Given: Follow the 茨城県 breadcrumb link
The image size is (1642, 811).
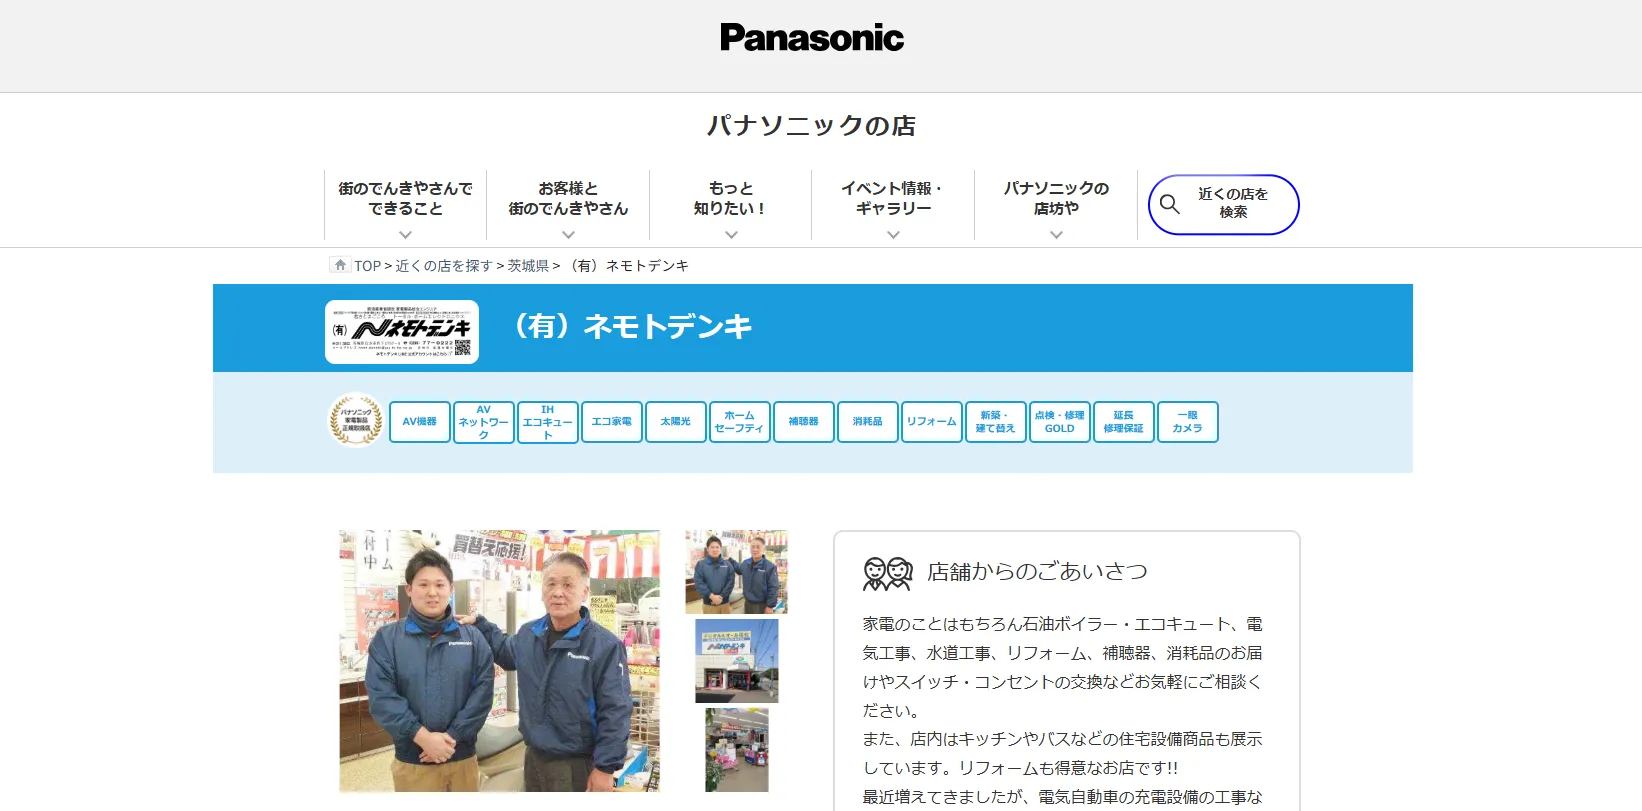Looking at the screenshot, I should pos(528,266).
